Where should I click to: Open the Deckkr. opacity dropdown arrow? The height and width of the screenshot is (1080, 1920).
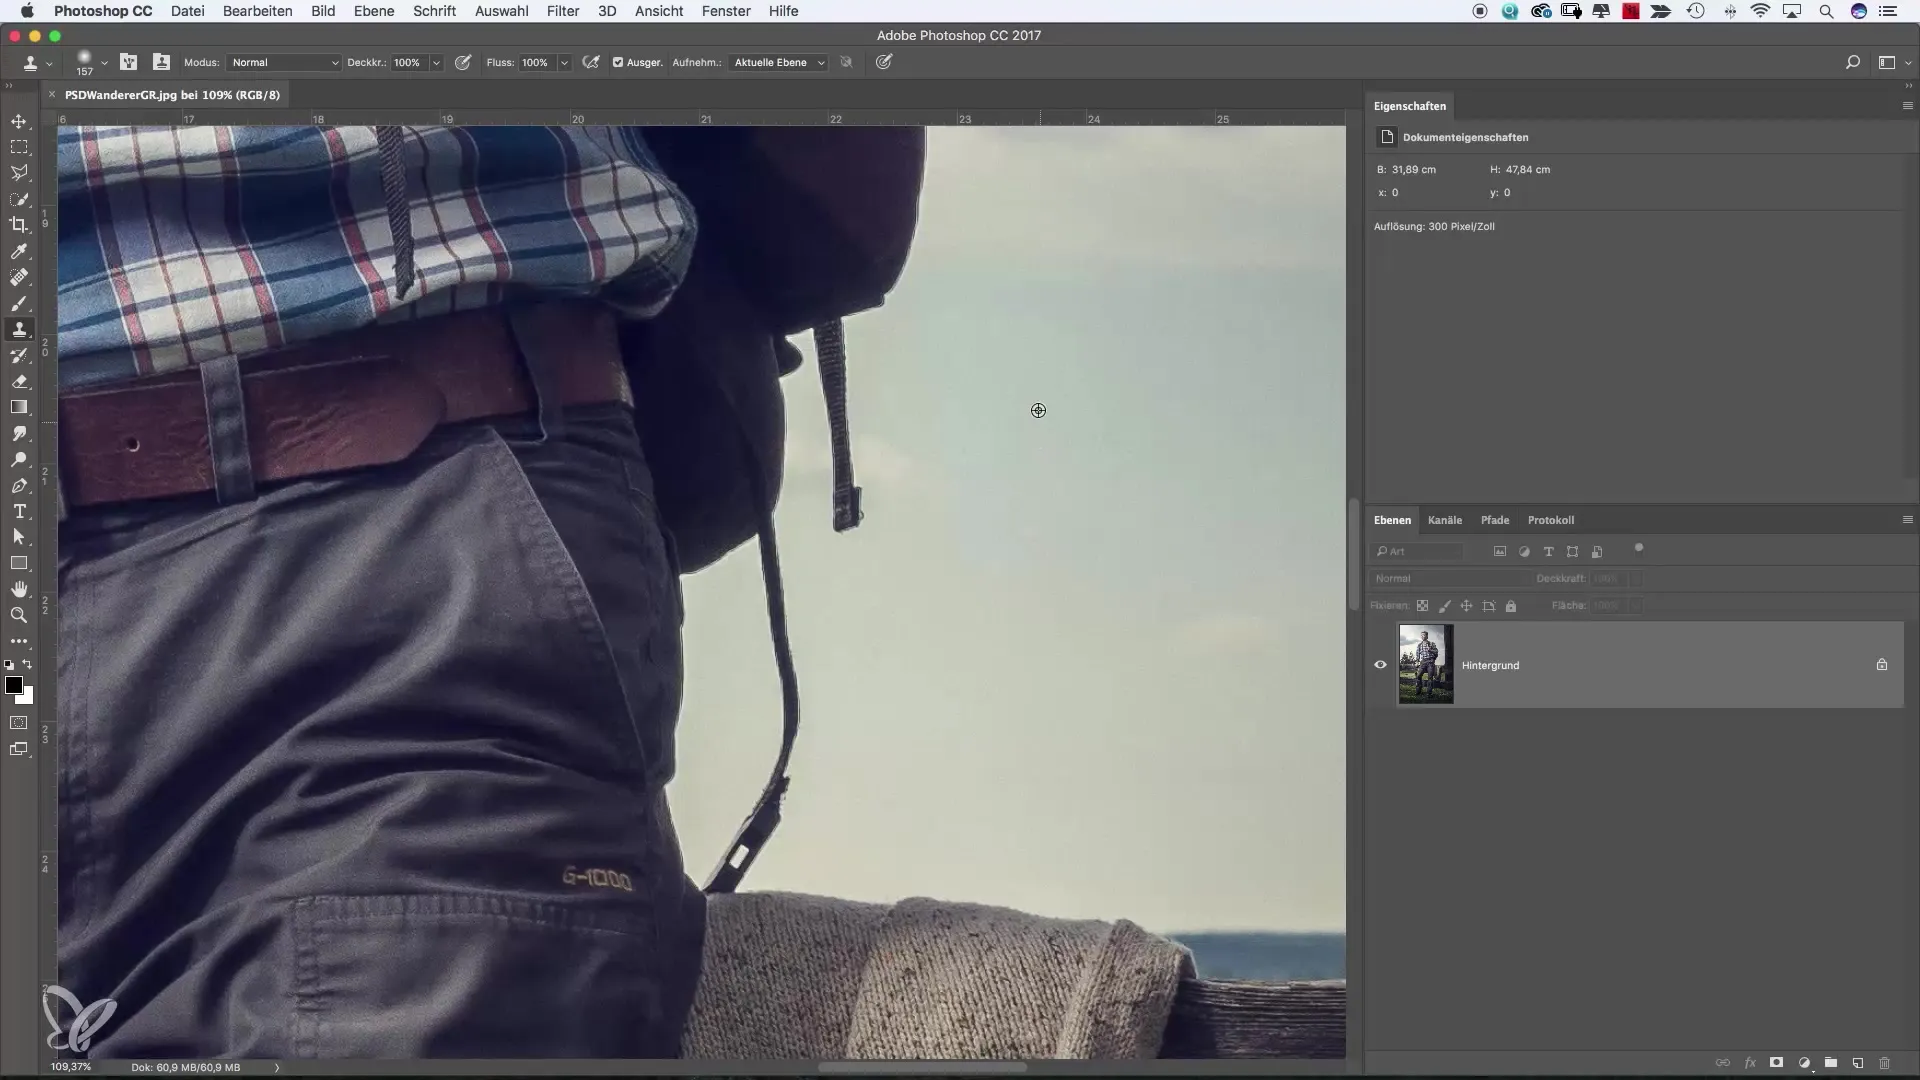click(x=436, y=62)
